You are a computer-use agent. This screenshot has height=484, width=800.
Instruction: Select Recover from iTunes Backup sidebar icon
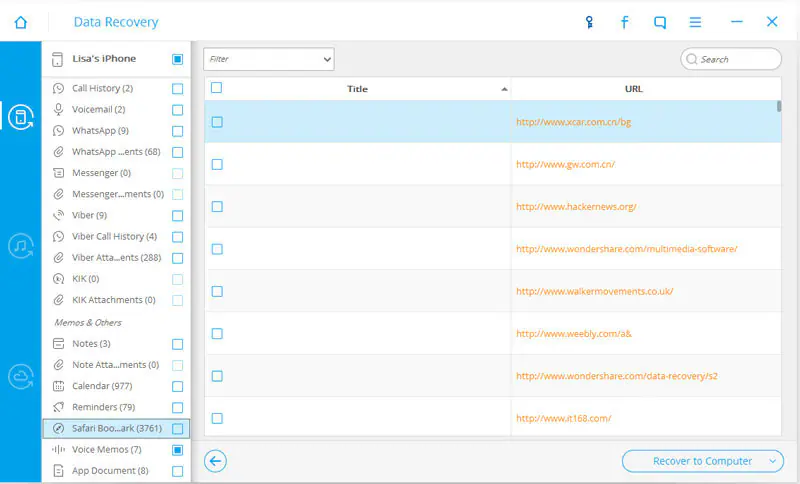click(x=21, y=246)
